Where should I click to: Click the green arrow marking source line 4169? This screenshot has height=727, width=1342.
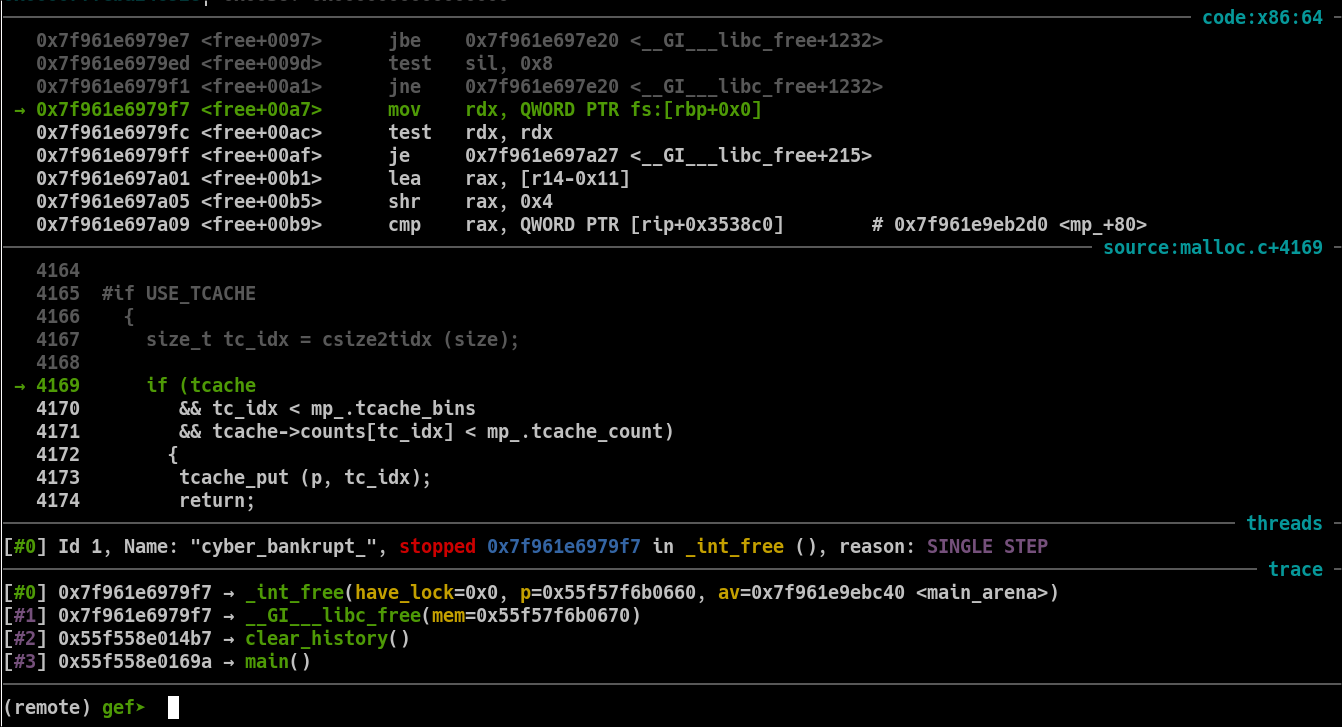click(21, 386)
